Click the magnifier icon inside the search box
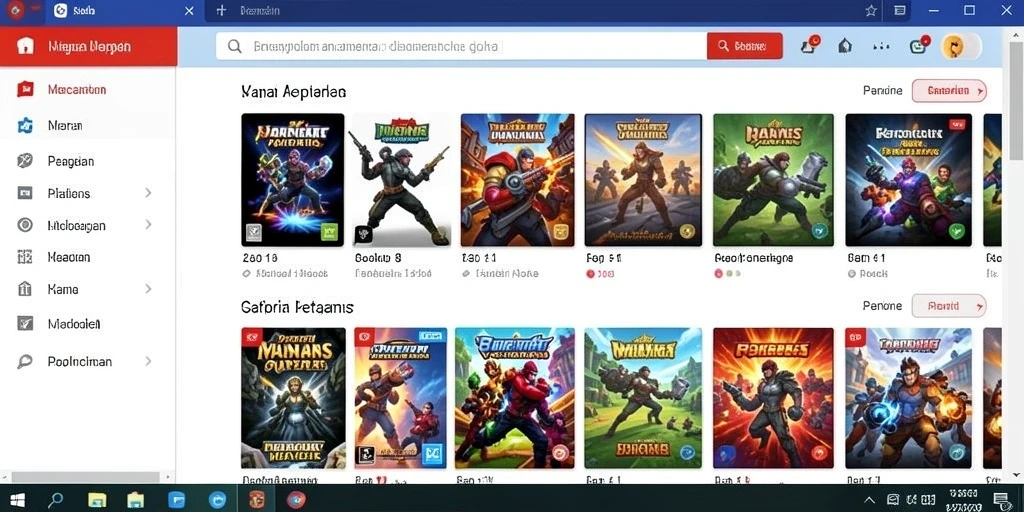This screenshot has width=1024, height=512. [x=234, y=46]
